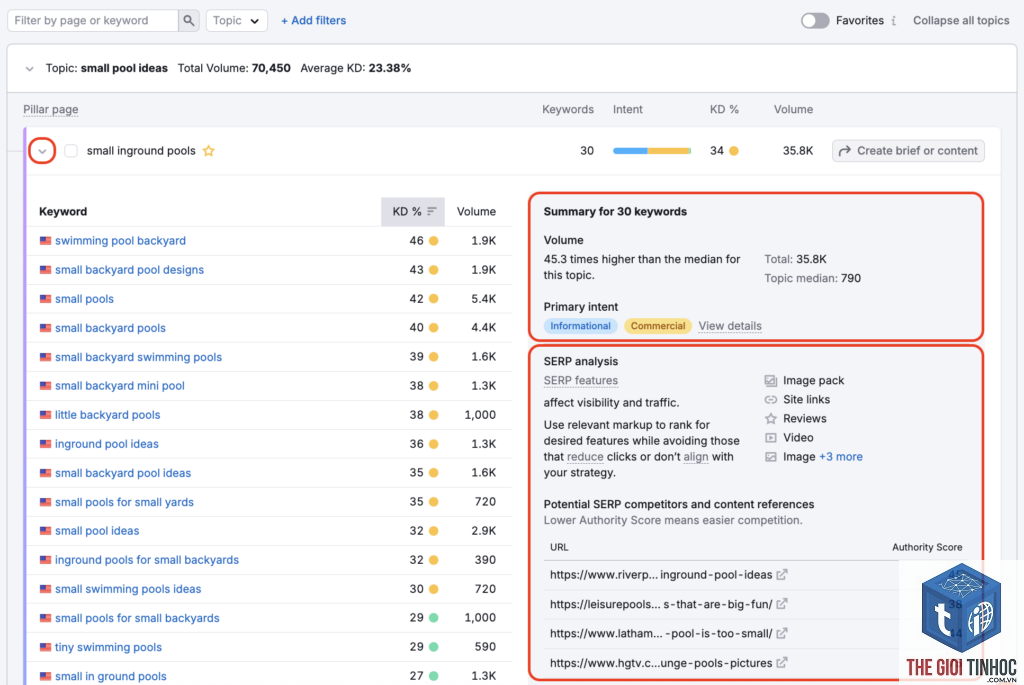Open keyword small pools for small yards
Viewport: 1024px width, 685px height.
point(124,502)
